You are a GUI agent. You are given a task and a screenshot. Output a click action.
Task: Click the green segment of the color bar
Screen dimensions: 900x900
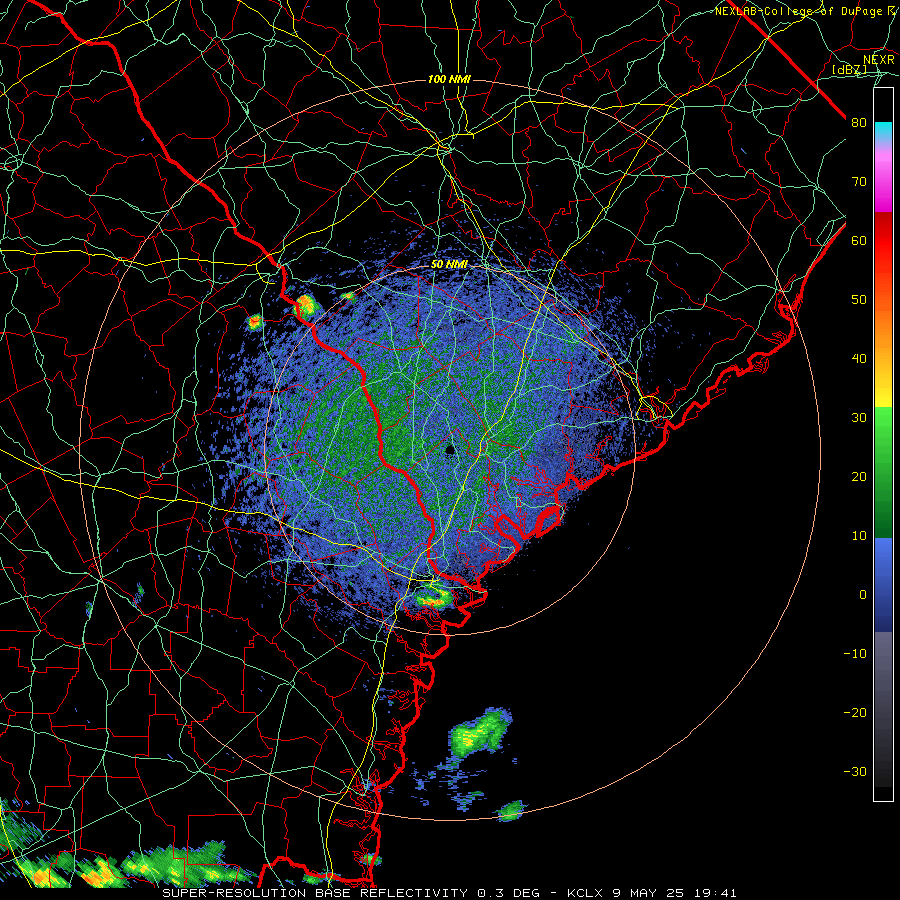[x=883, y=472]
